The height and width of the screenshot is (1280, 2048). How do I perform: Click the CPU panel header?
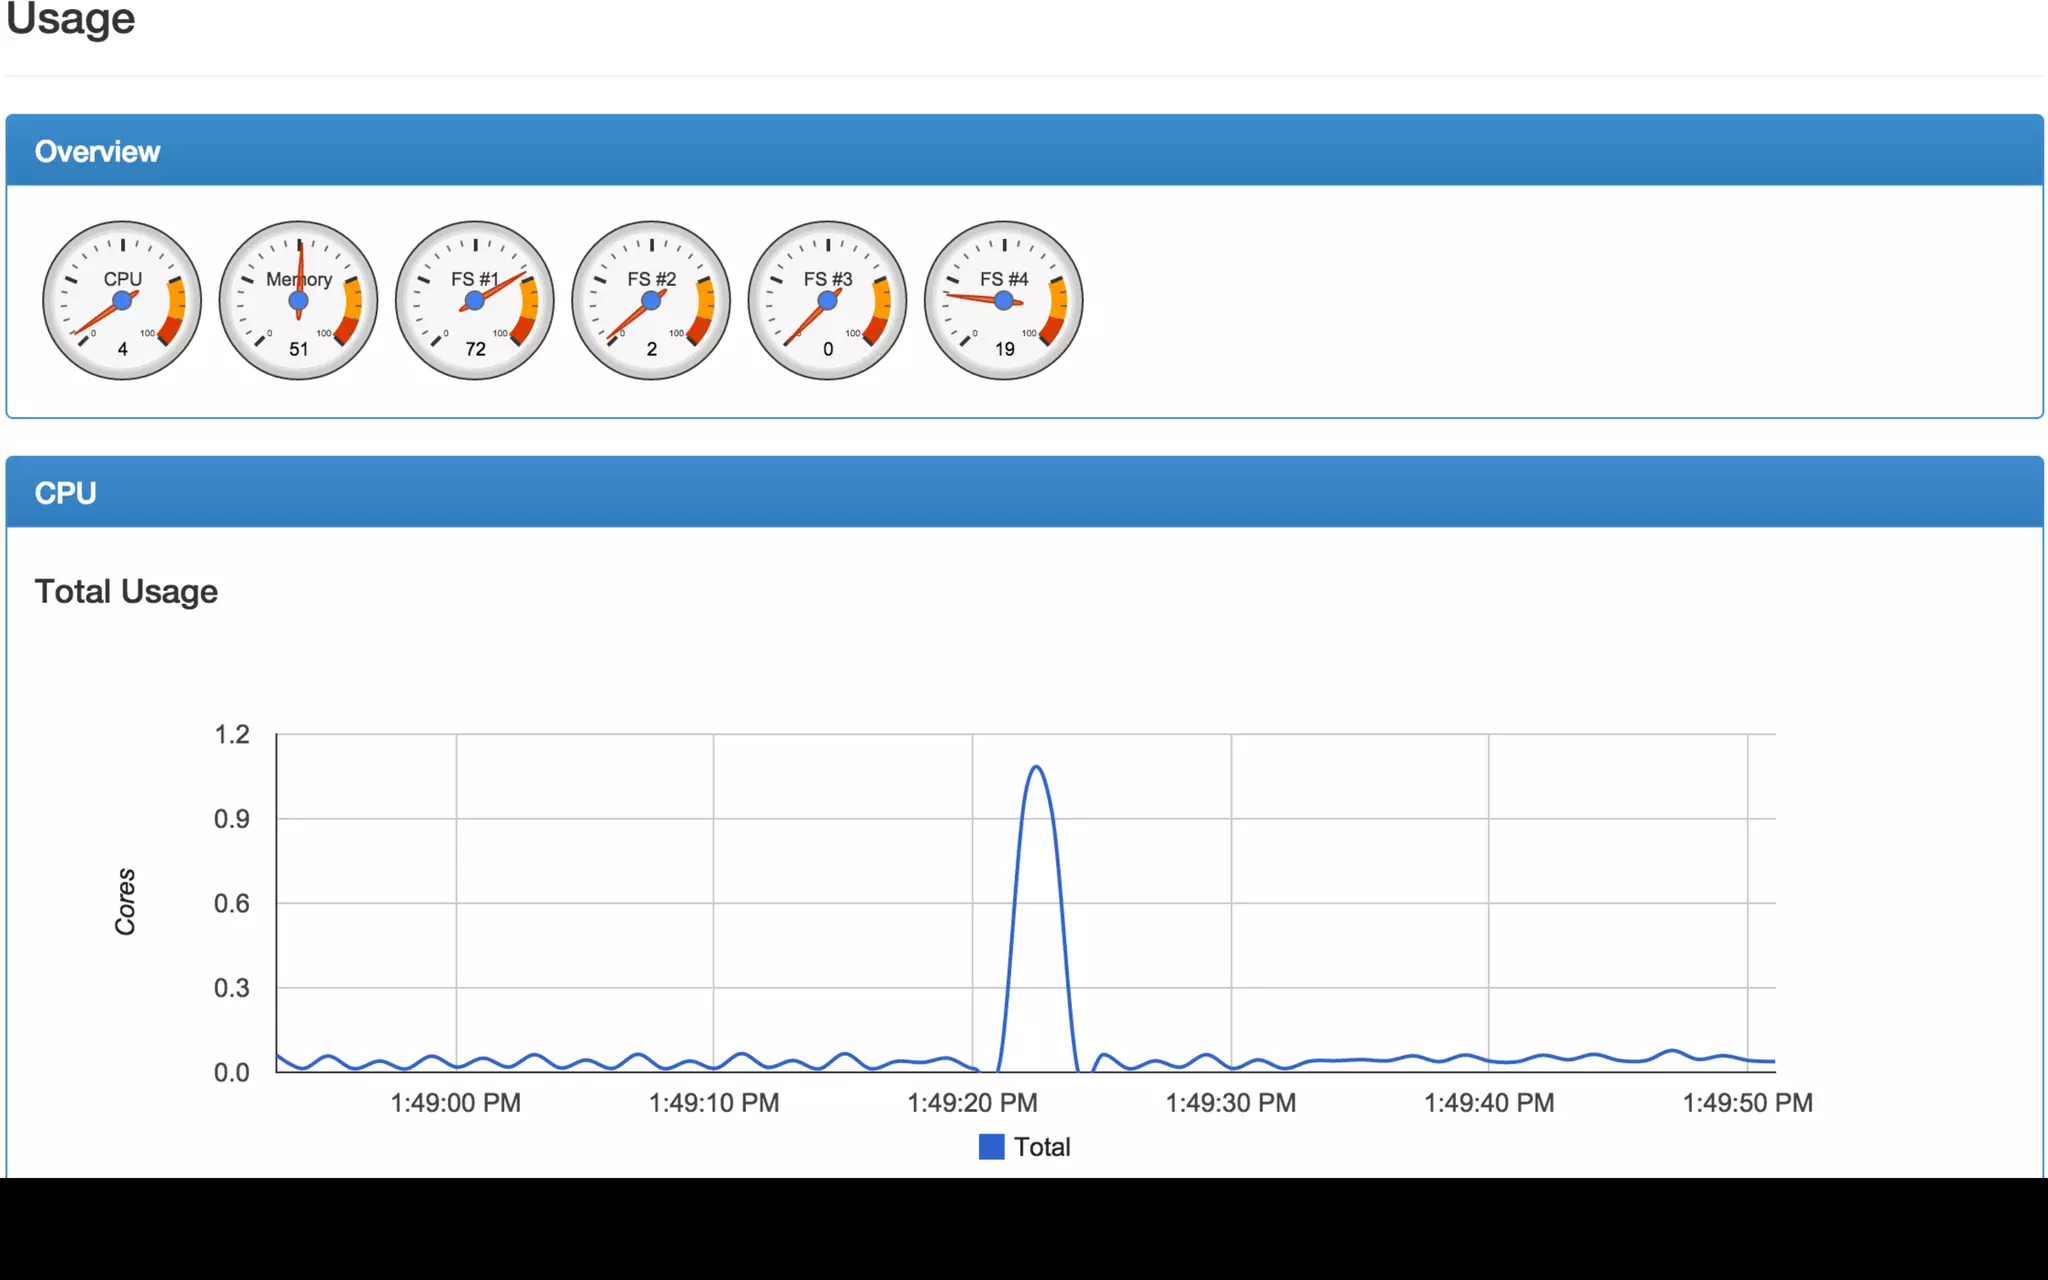pos(65,493)
